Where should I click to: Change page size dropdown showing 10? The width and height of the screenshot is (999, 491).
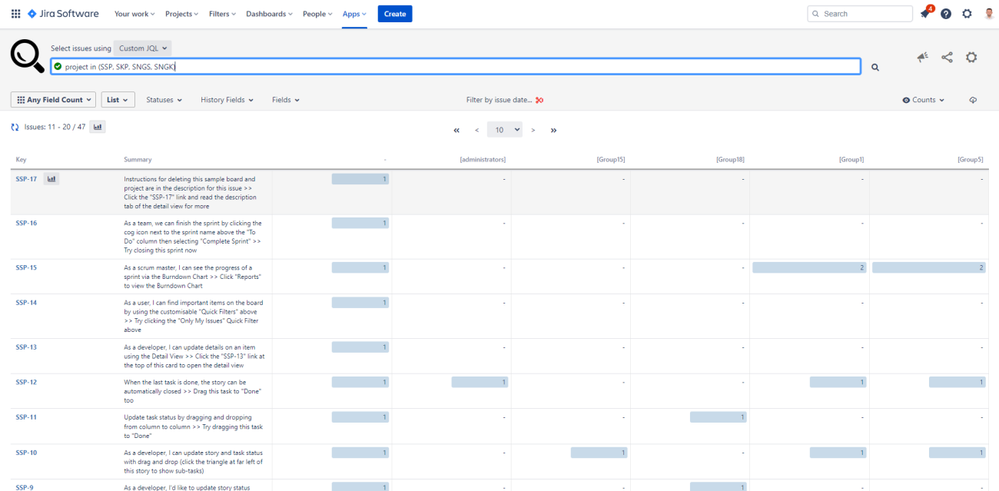[505, 130]
